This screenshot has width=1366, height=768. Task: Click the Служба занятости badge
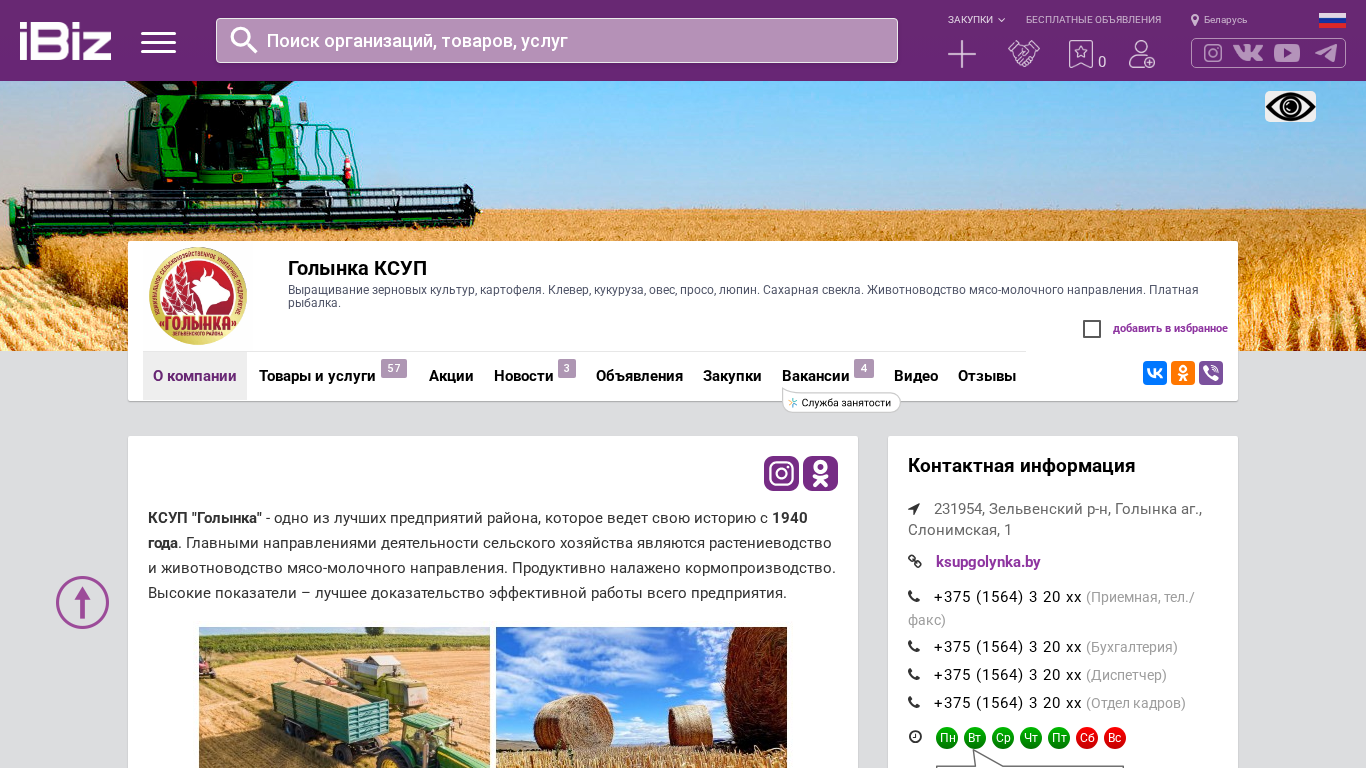tap(841, 402)
